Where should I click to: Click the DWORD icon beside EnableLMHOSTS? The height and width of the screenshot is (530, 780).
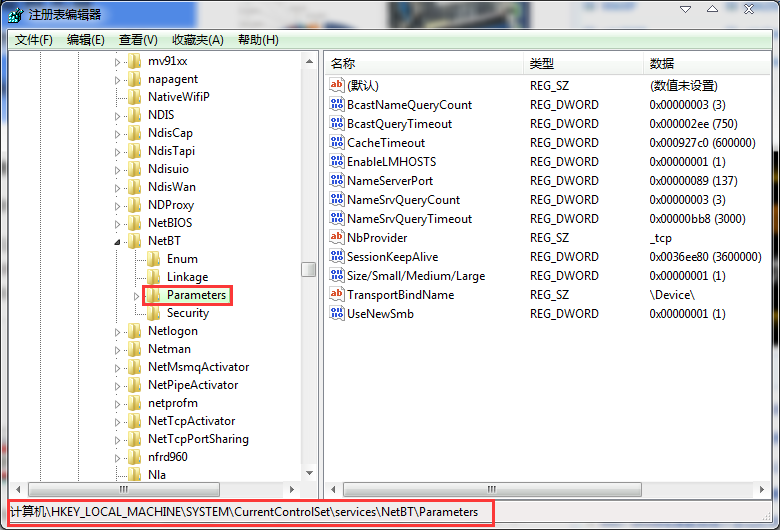(x=337, y=162)
